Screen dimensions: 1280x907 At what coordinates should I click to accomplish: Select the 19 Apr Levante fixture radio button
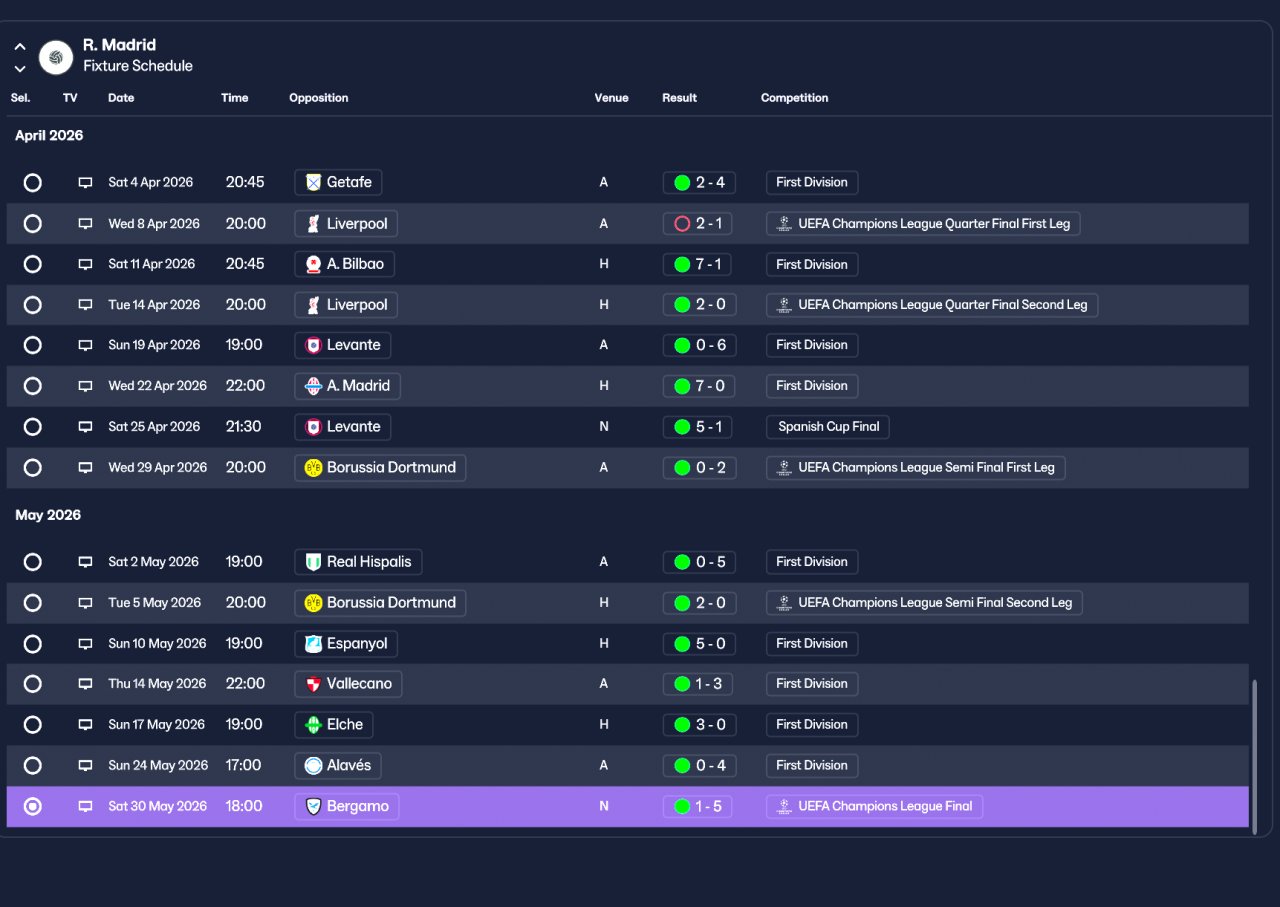pos(33,345)
